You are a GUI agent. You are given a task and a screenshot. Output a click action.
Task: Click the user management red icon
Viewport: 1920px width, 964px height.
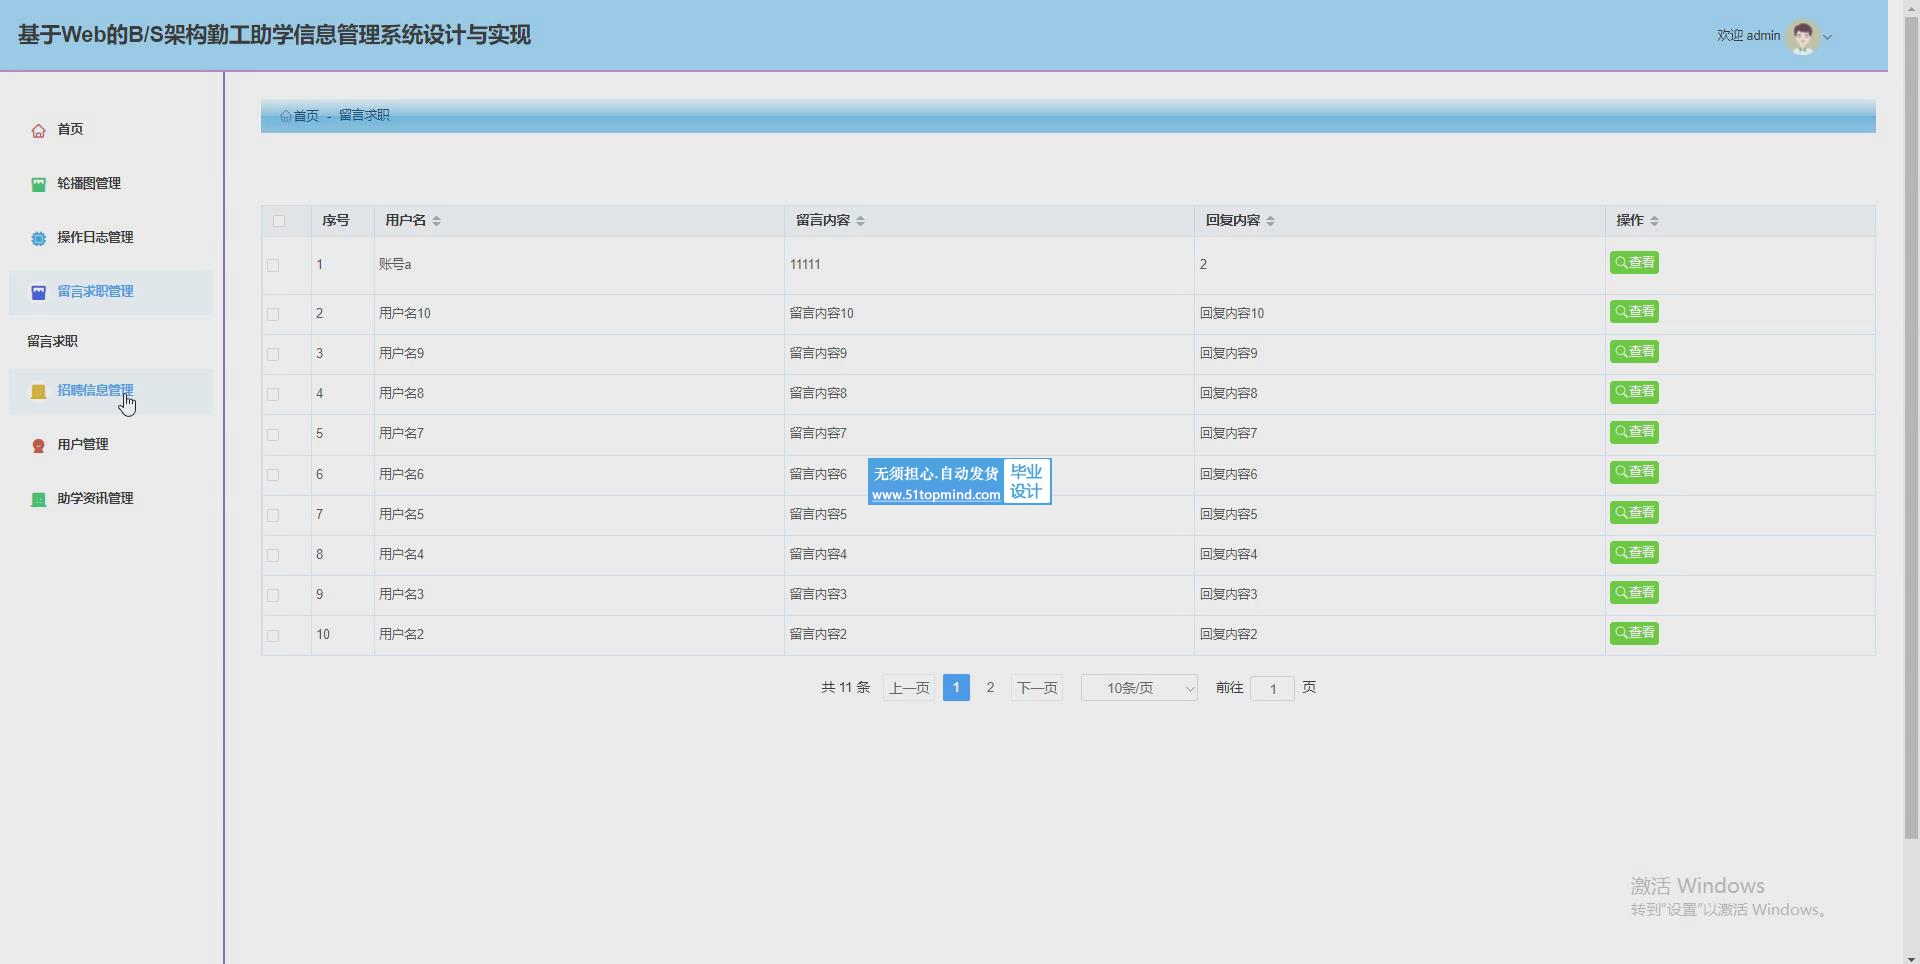pyautogui.click(x=38, y=446)
